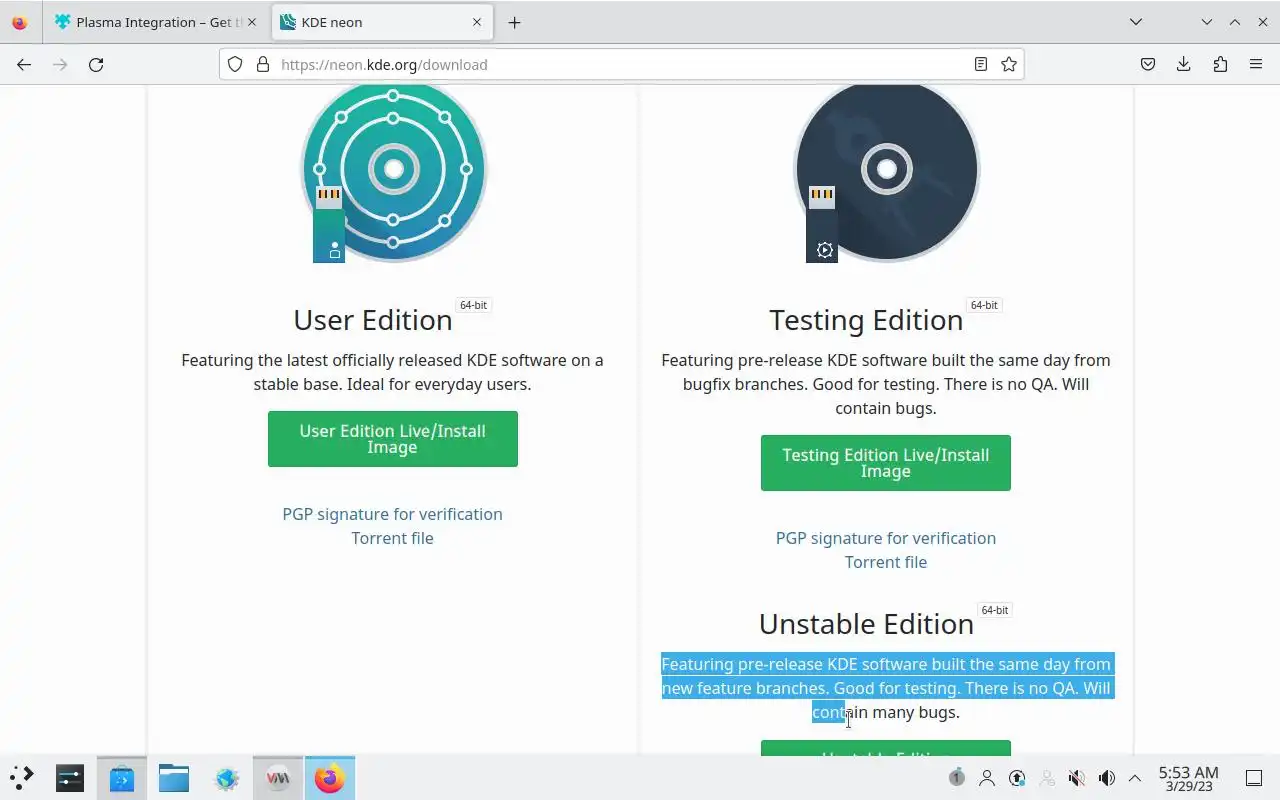Viewport: 1280px width, 800px height.
Task: Open the Dolphin file manager
Action: [174, 778]
